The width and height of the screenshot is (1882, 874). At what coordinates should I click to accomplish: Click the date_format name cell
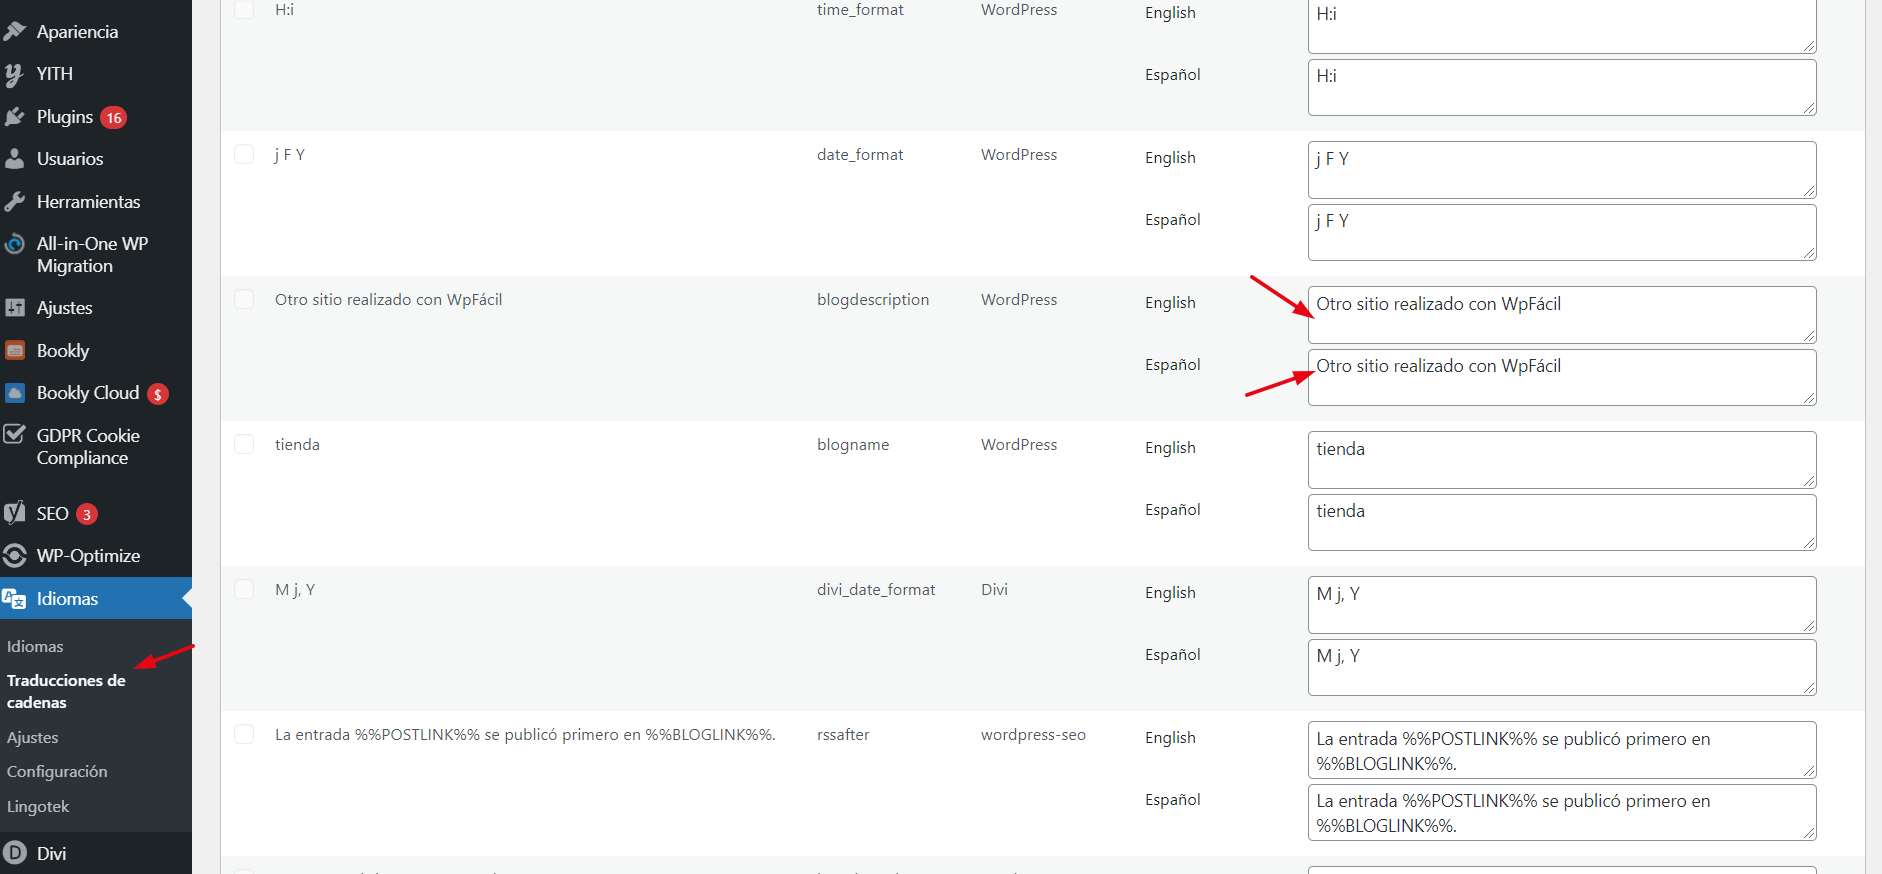click(x=860, y=155)
